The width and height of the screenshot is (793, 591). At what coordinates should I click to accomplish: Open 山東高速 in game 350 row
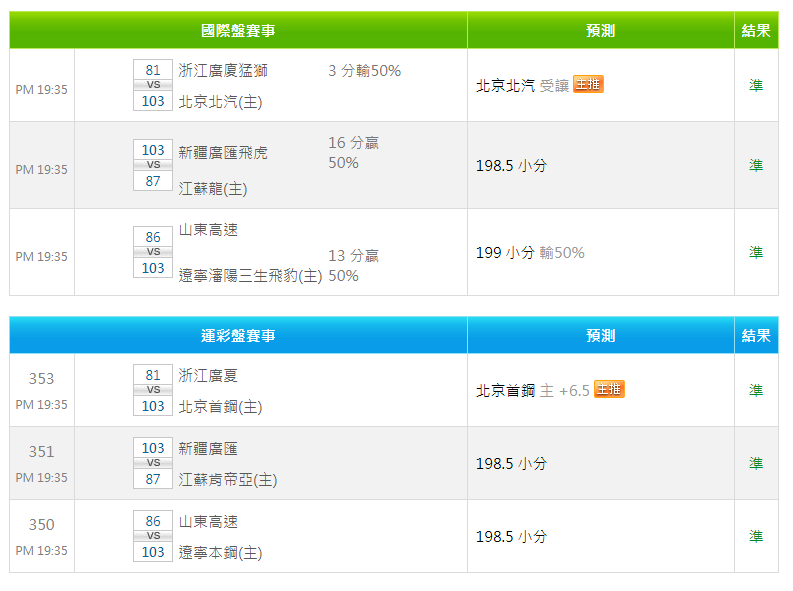[x=208, y=521]
